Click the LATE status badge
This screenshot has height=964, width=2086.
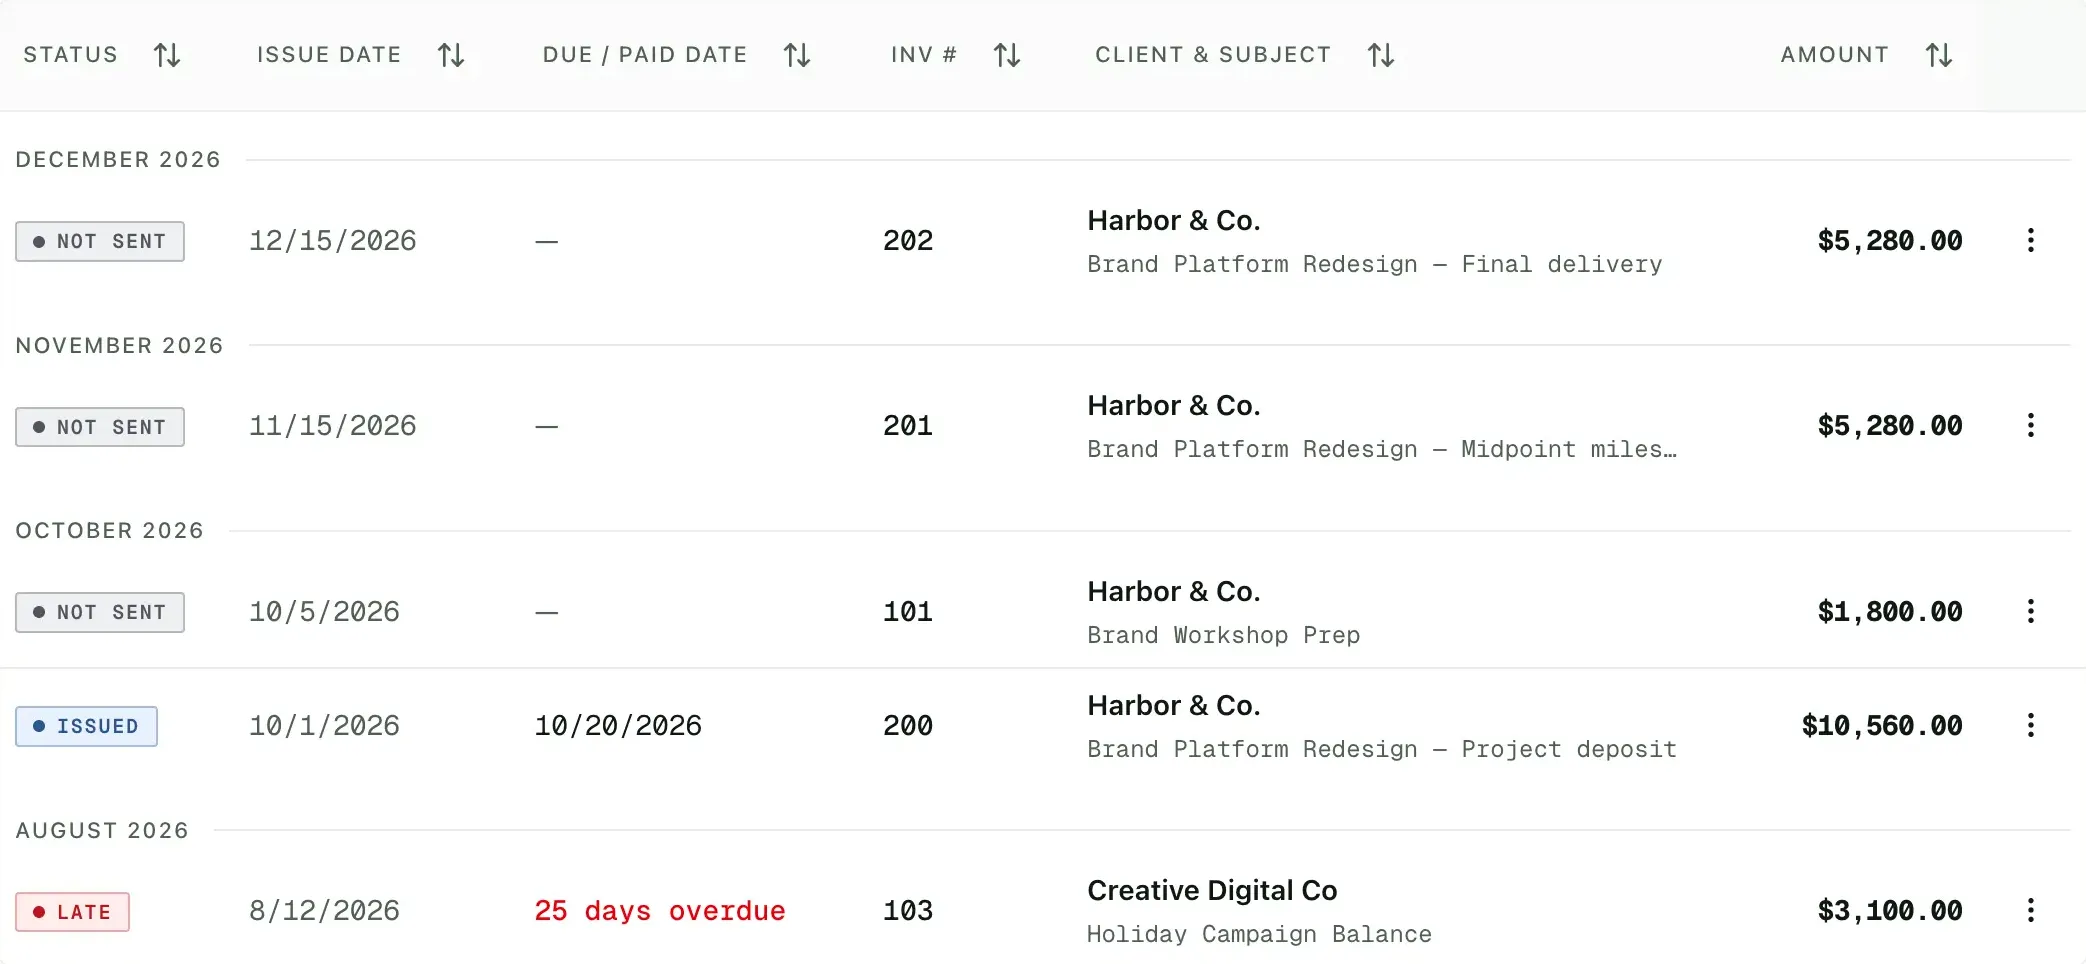click(x=72, y=912)
